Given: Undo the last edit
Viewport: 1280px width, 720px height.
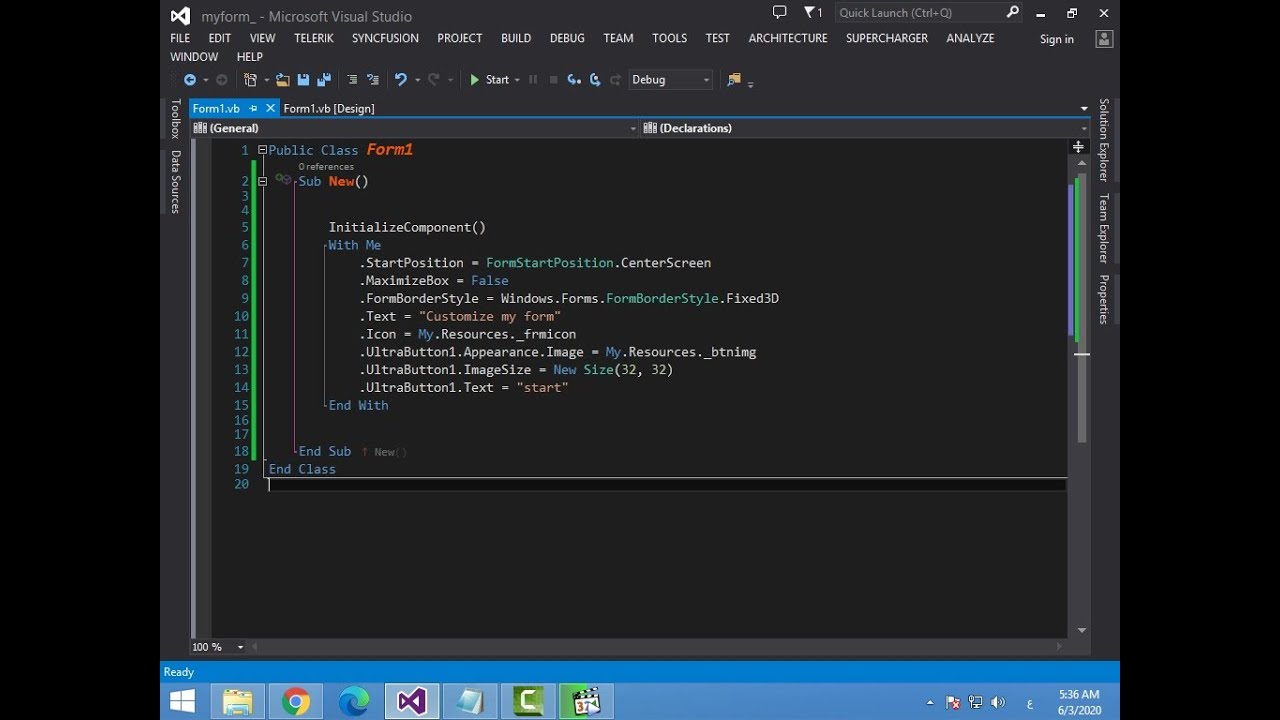Looking at the screenshot, I should click(x=401, y=80).
